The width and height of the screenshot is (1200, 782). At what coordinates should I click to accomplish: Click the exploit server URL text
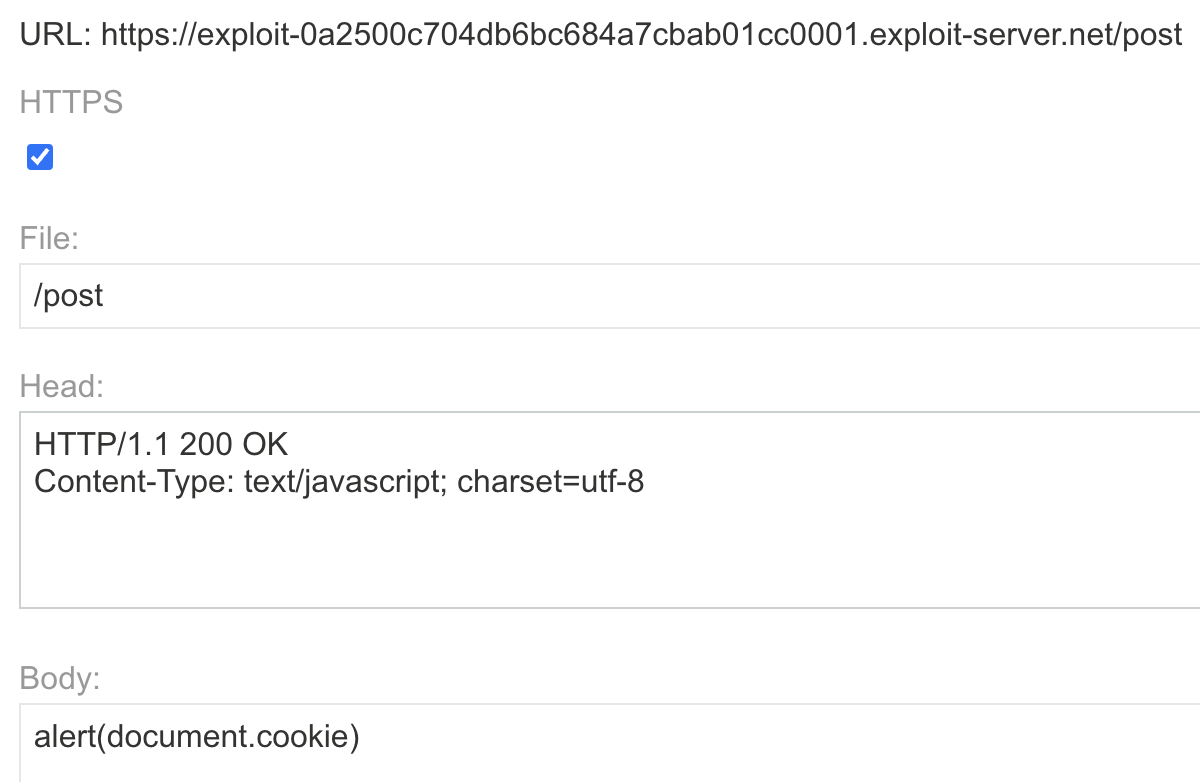point(641,36)
